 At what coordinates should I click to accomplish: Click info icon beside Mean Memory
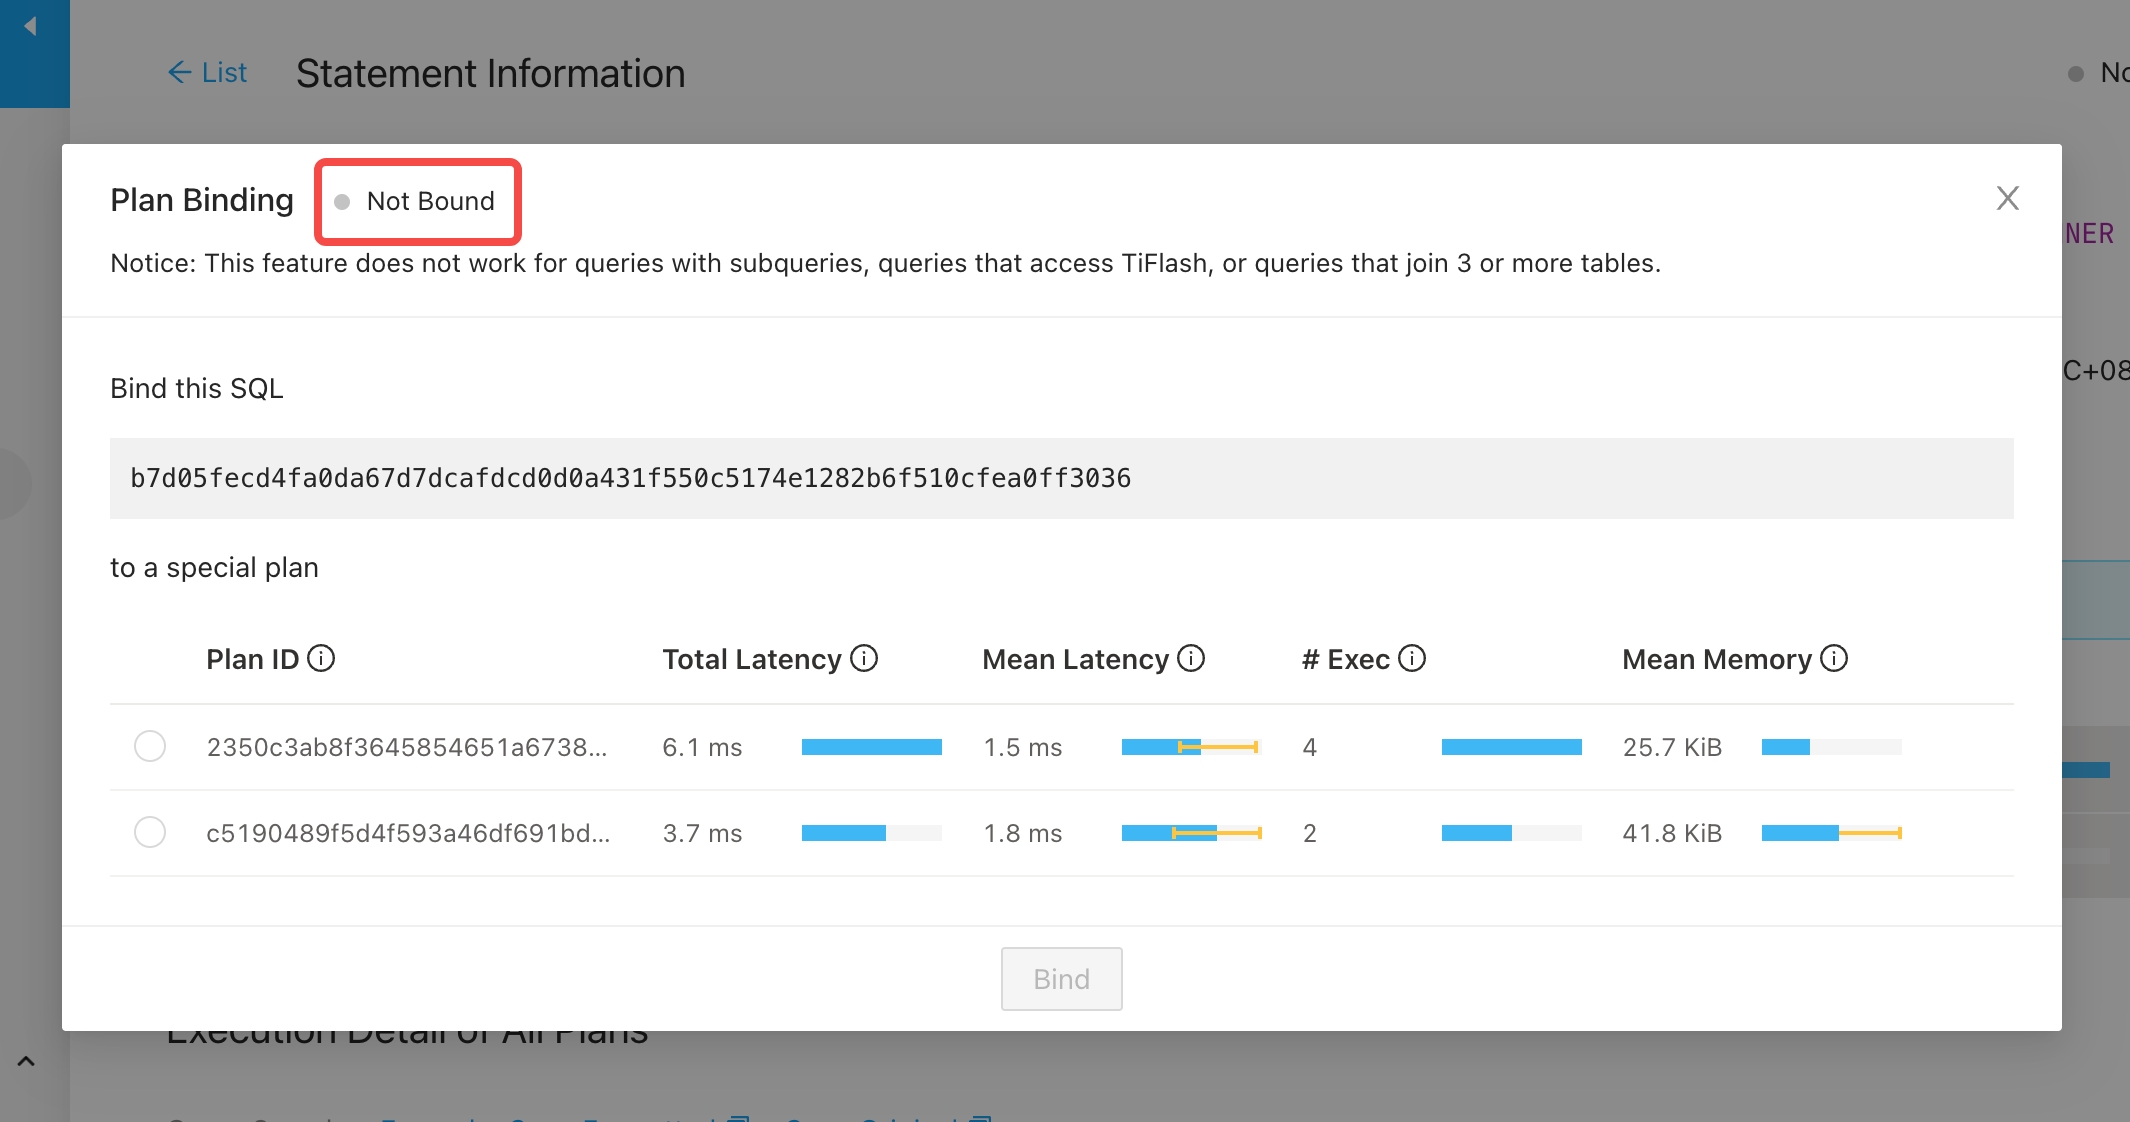tap(1834, 659)
